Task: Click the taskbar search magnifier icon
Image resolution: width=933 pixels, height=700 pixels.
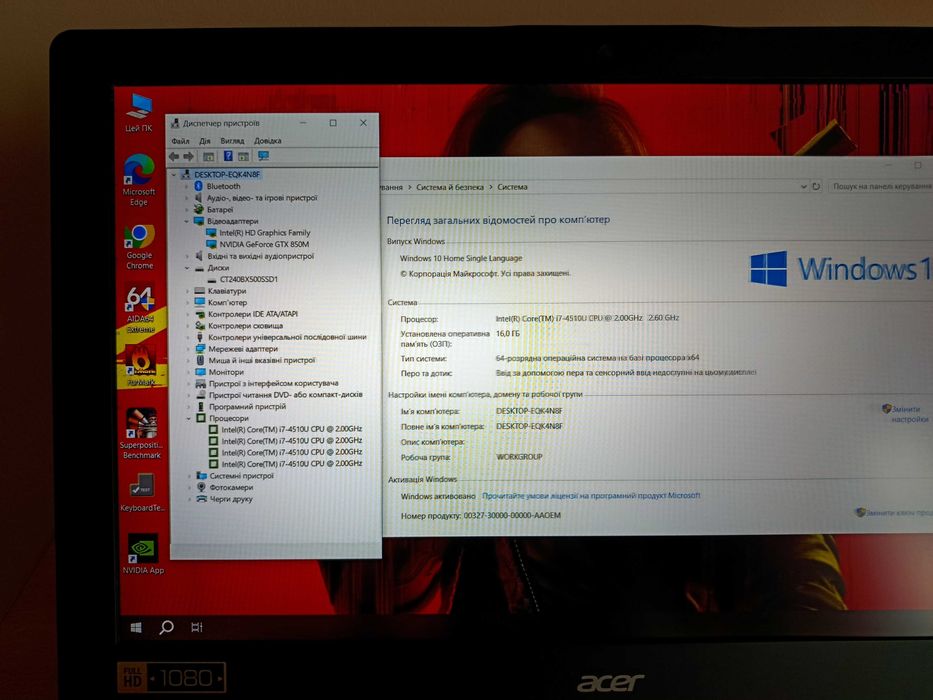Action: coord(167,627)
